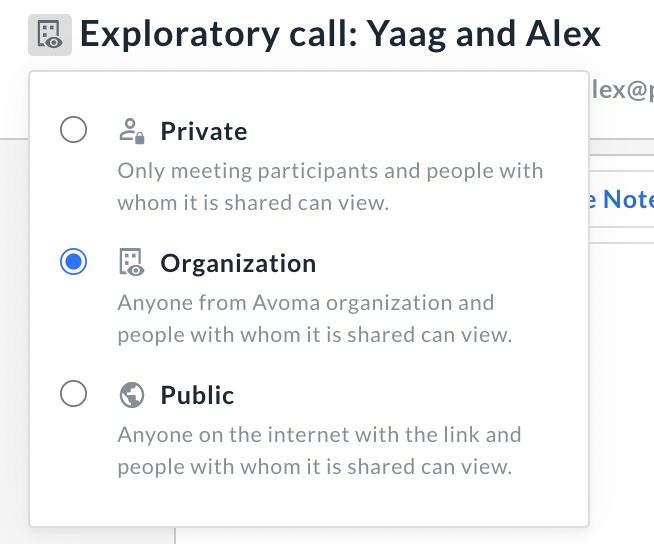Viewport: 654px width, 544px height.
Task: Click the description mentioning Avoma organization
Action: pos(315,318)
